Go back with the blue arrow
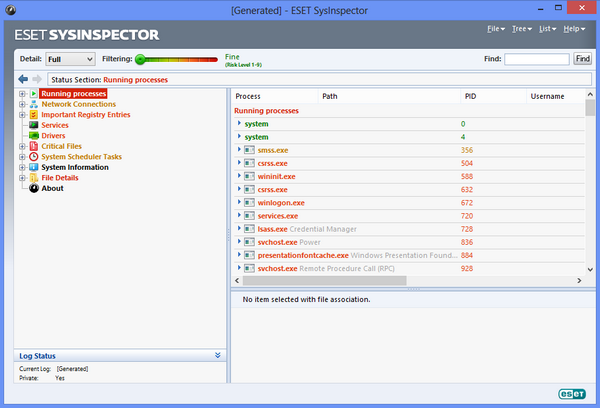This screenshot has height=408, width=600. tap(23, 79)
